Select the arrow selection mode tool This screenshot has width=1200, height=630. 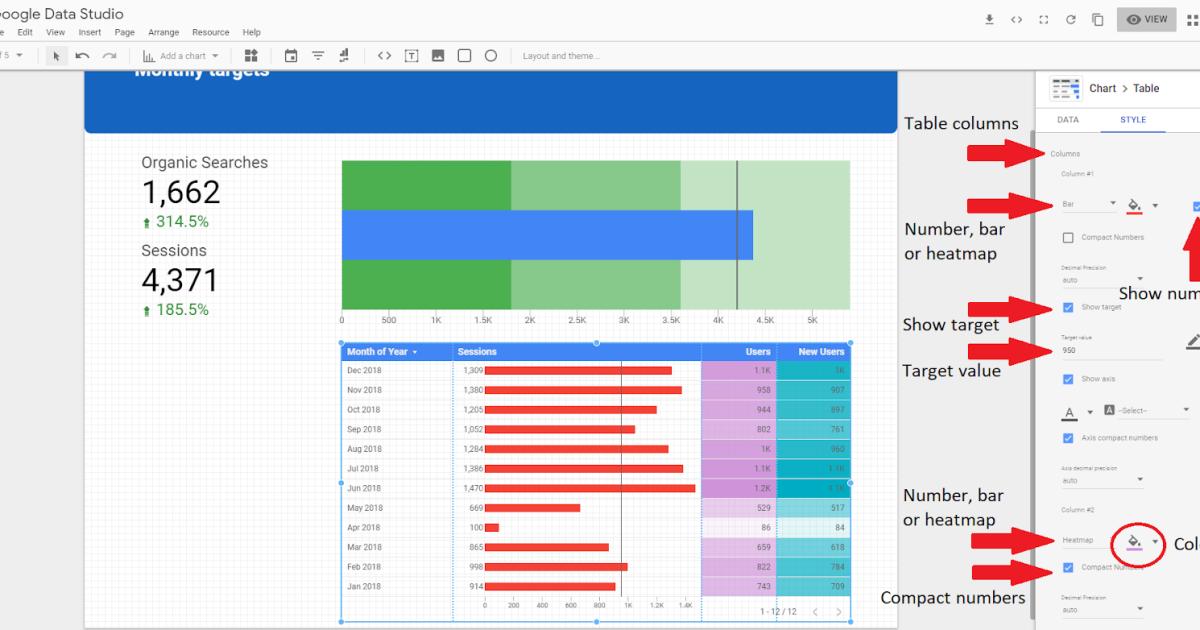point(56,56)
